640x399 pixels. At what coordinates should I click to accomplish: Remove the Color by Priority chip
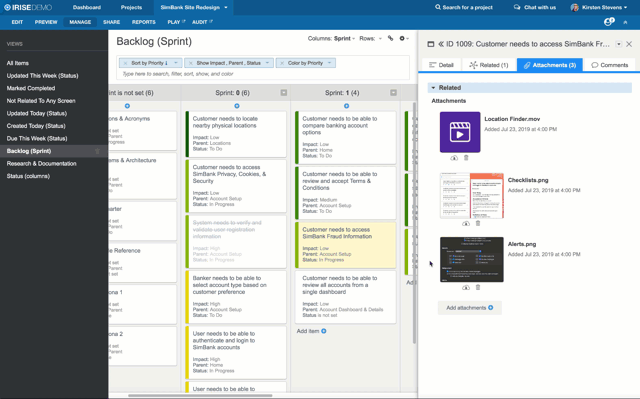[282, 63]
